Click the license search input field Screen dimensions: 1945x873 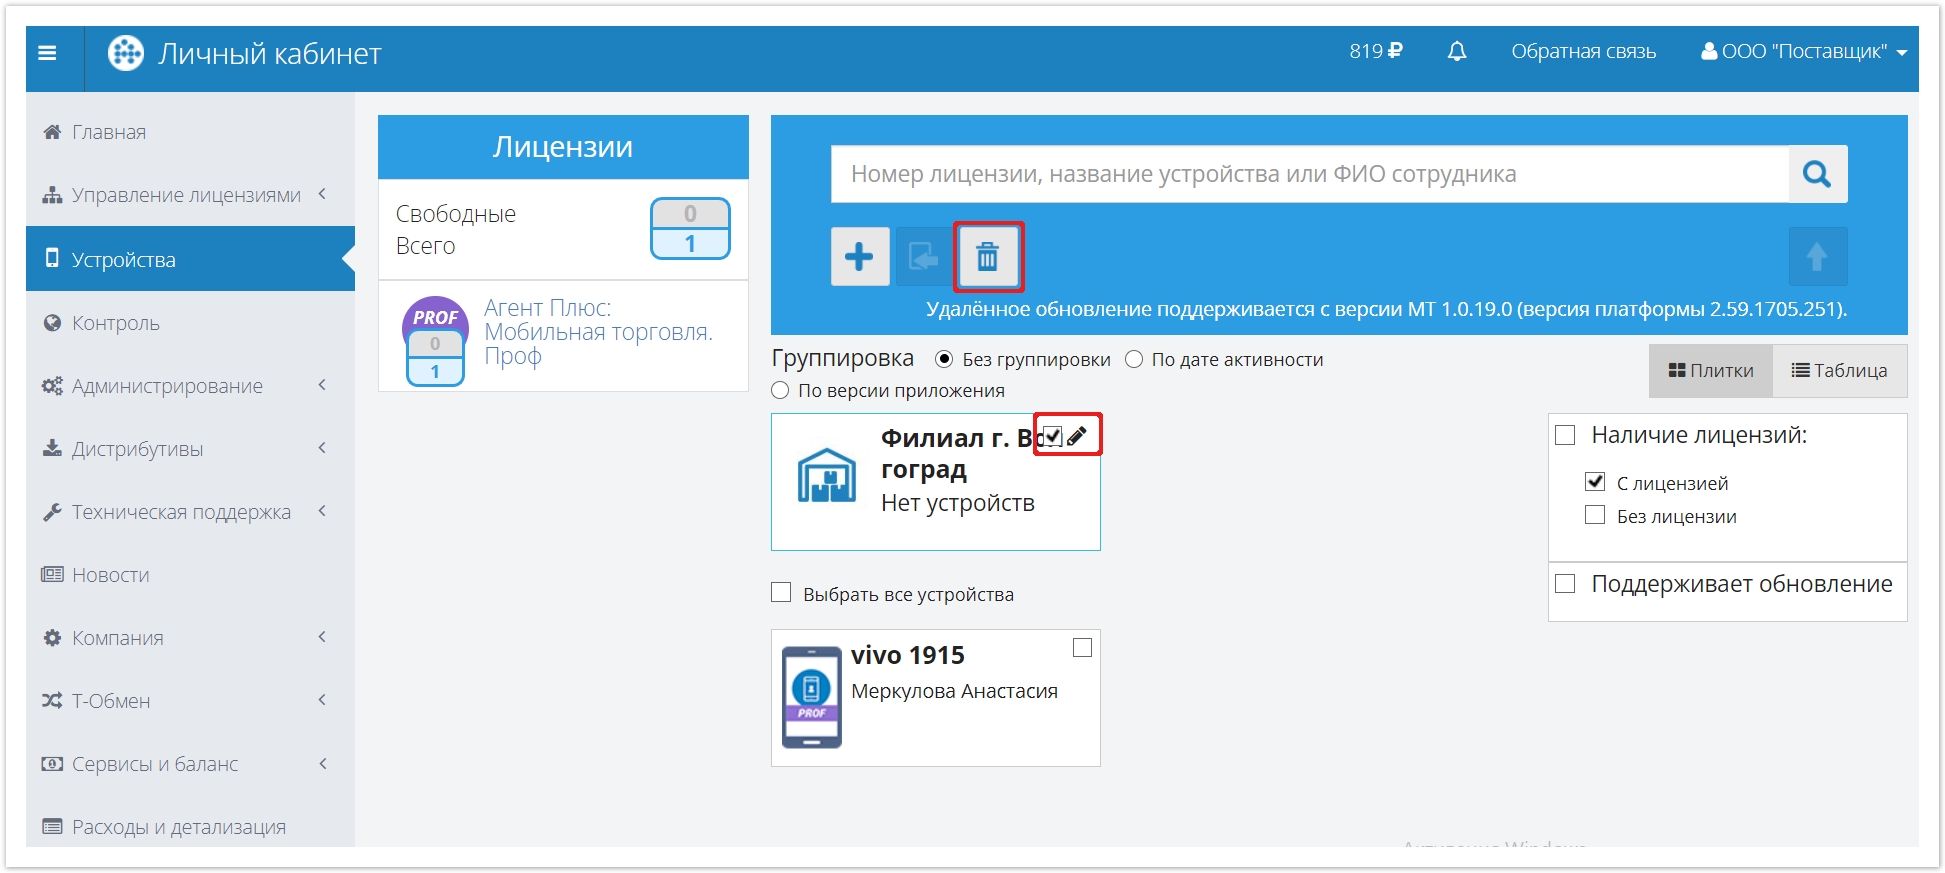pos(1308,175)
